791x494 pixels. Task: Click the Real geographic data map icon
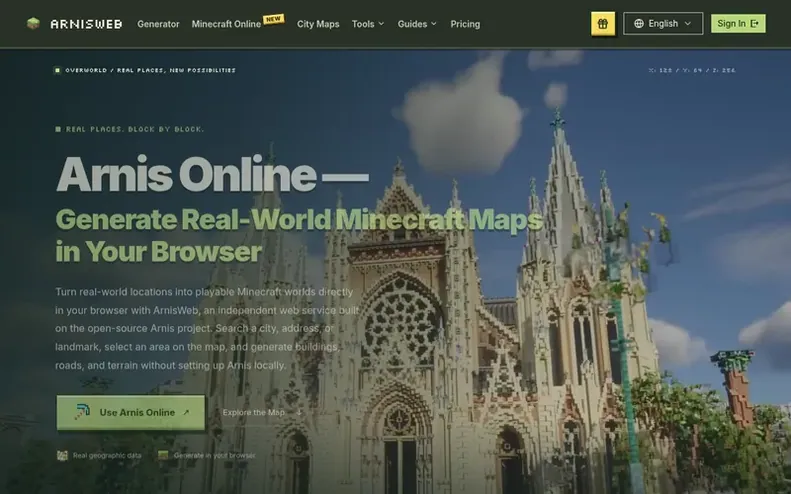pyautogui.click(x=62, y=456)
